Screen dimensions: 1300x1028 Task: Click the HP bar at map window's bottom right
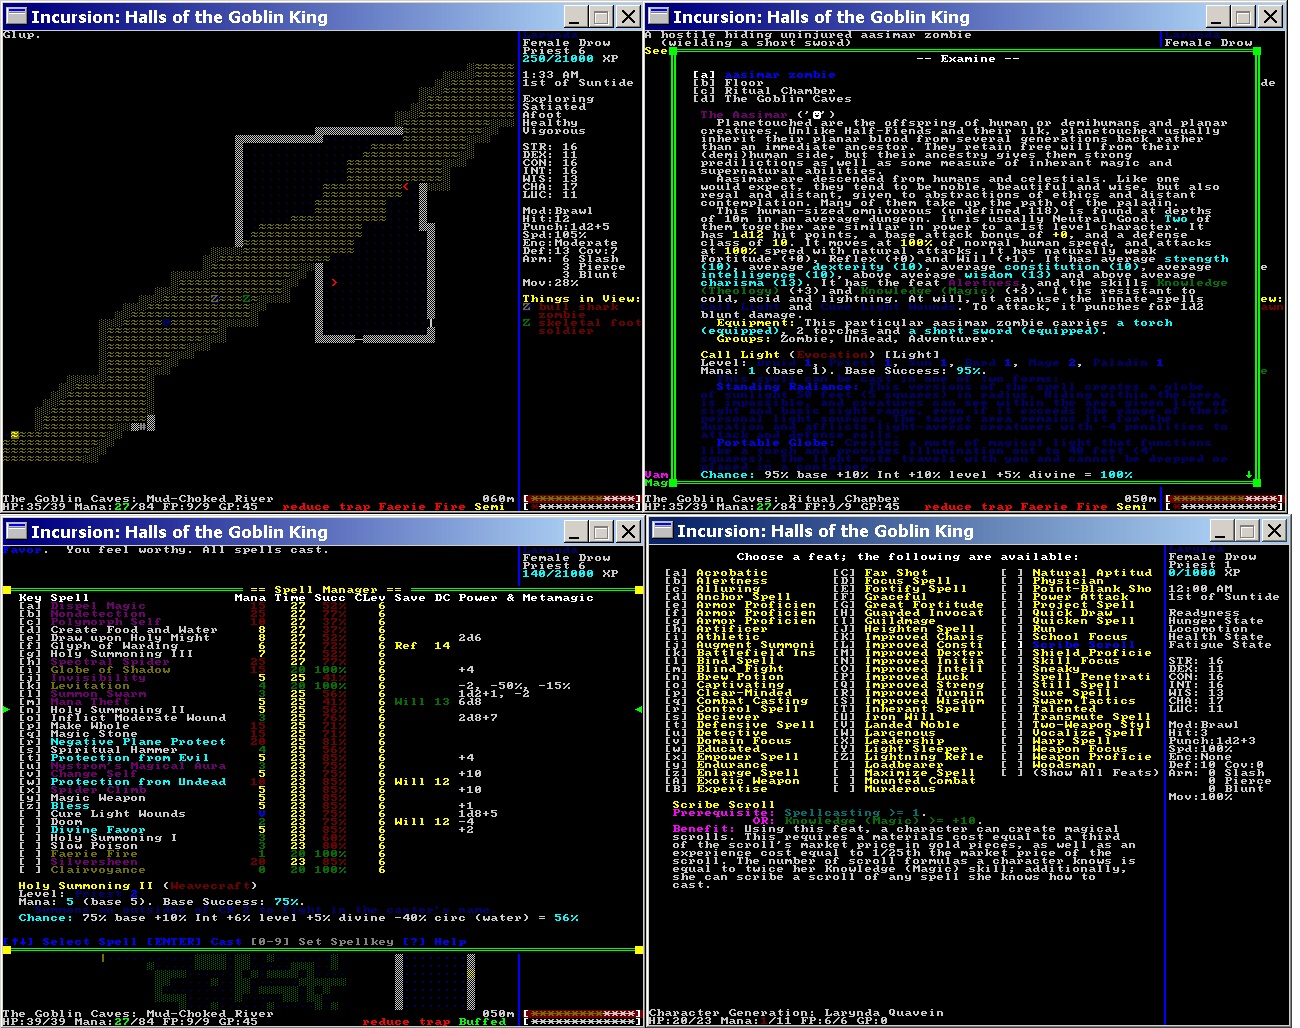(x=581, y=498)
